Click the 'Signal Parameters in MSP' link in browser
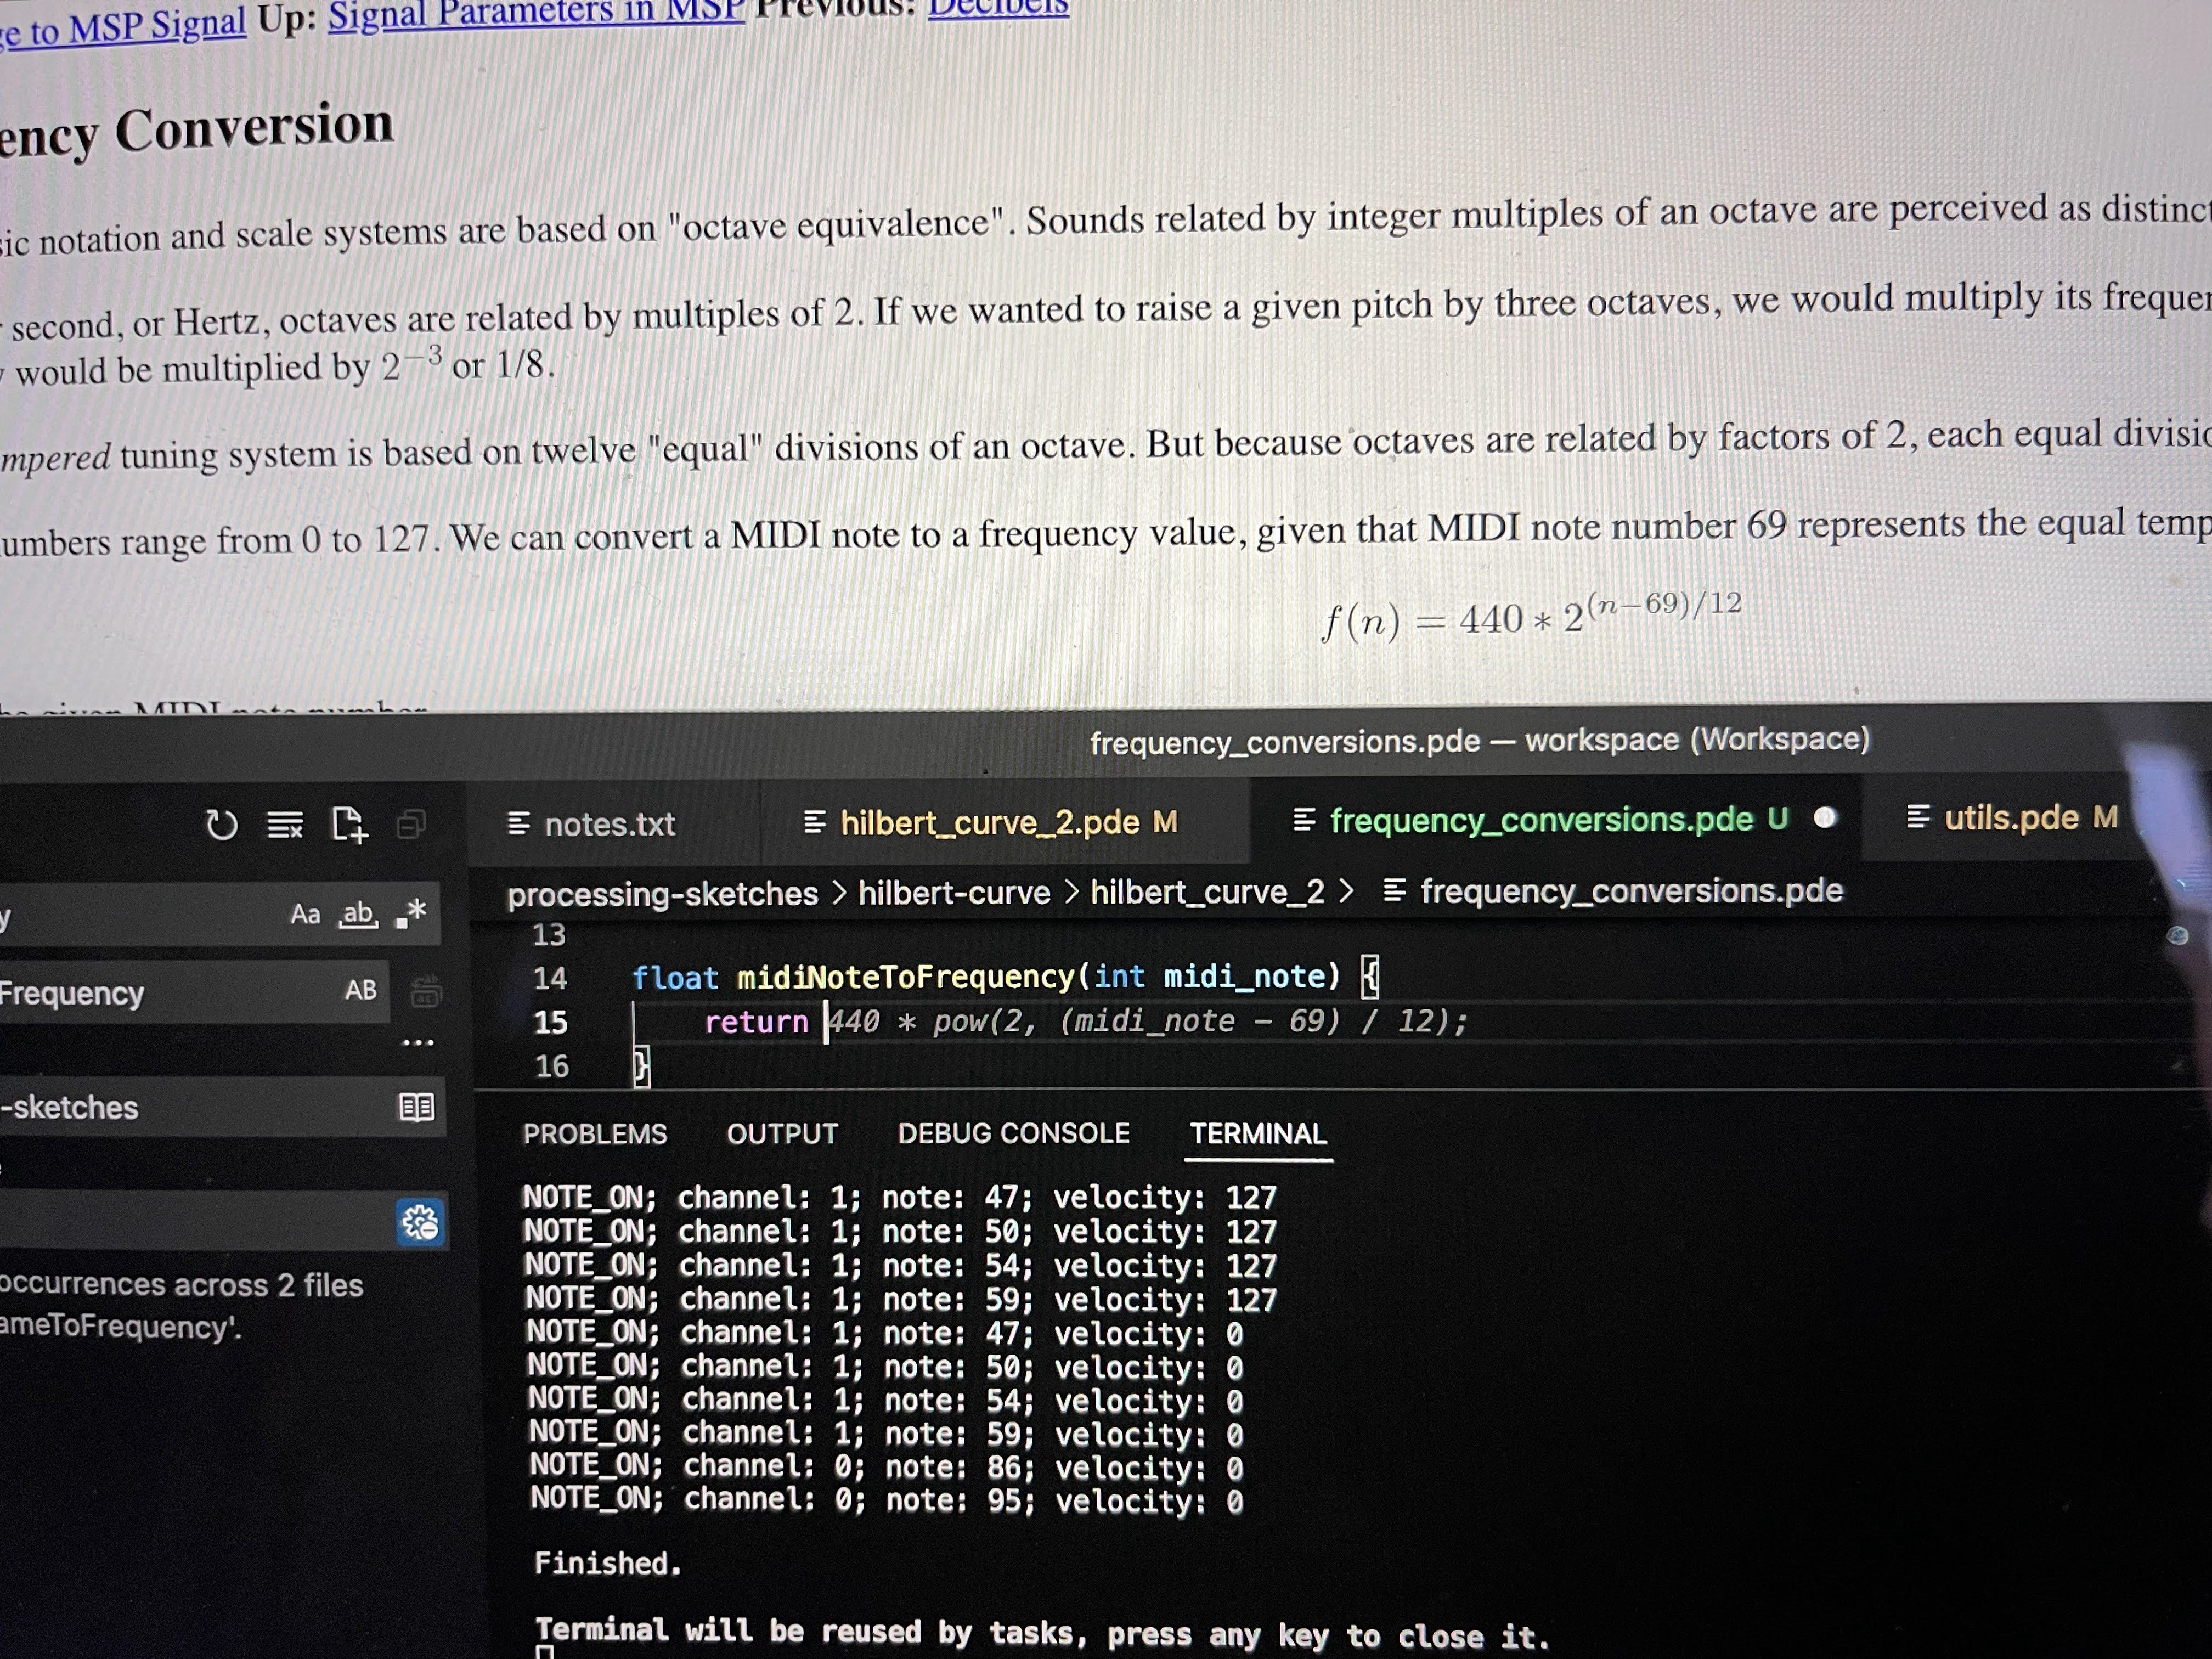Viewport: 2212px width, 1659px height. (536, 13)
